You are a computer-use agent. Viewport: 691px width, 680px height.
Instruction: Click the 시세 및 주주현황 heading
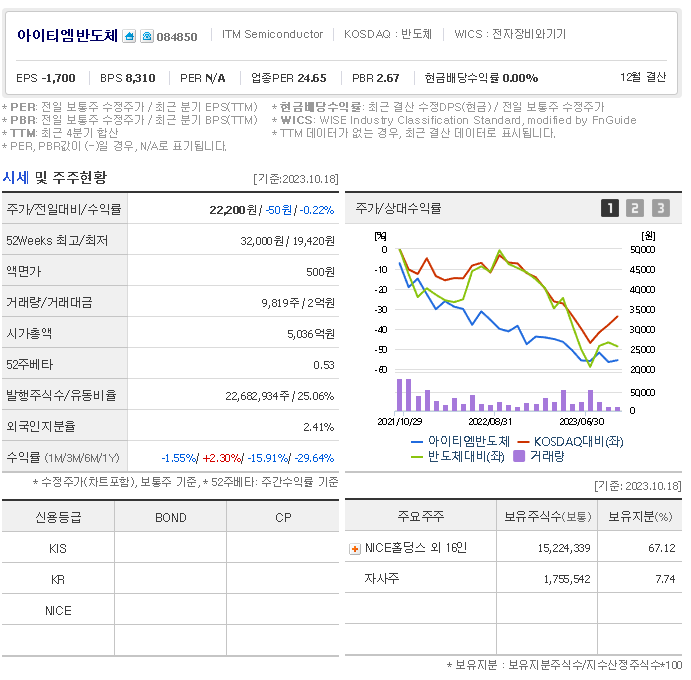pos(55,178)
